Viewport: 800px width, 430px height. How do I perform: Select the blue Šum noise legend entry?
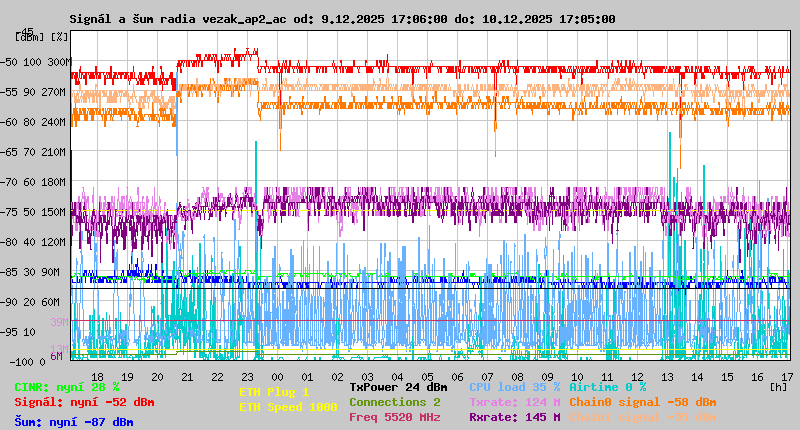click(74, 422)
